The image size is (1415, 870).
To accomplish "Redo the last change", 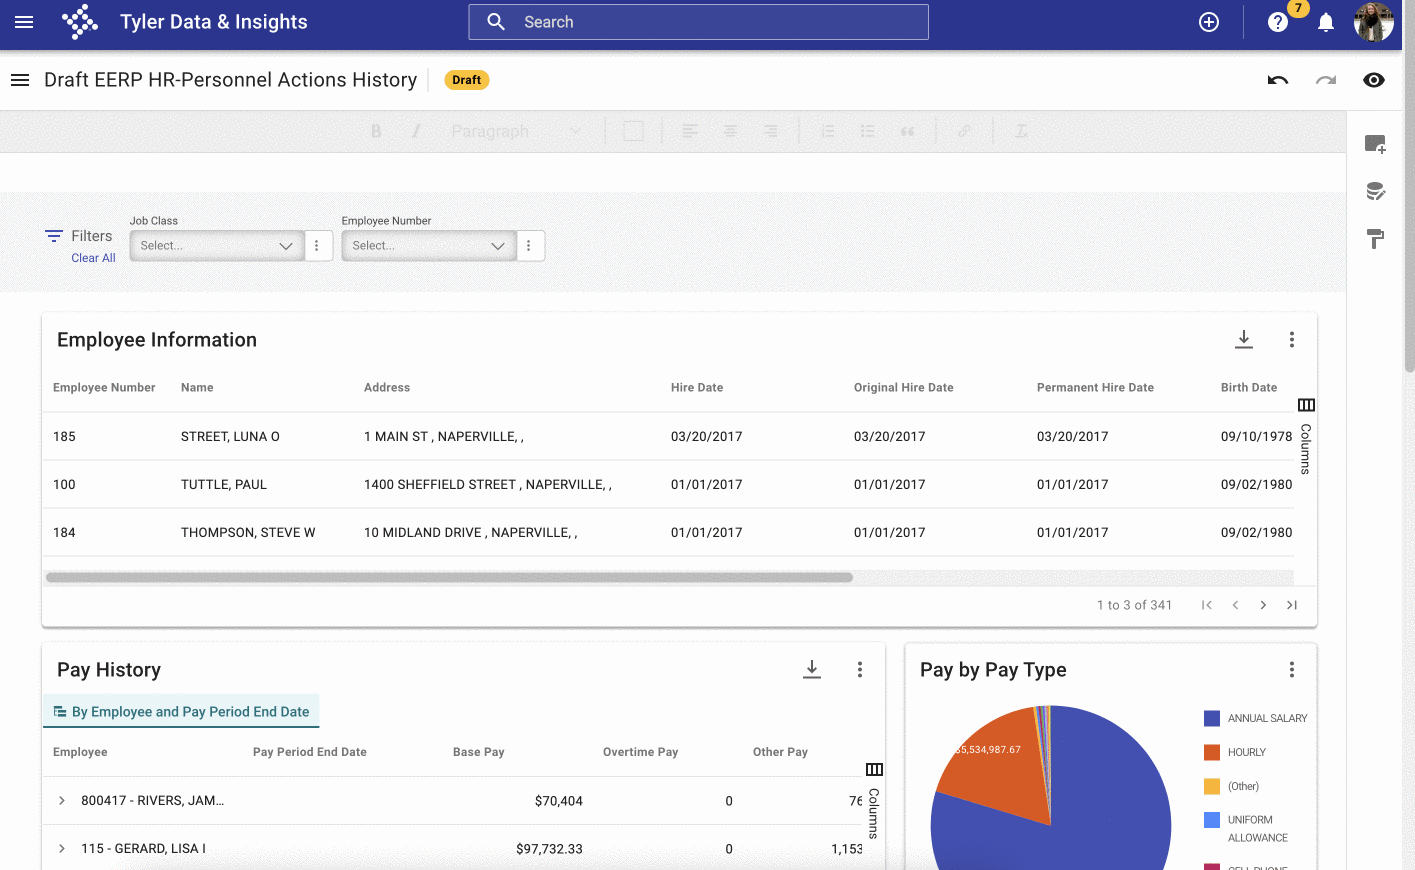I will [1326, 80].
